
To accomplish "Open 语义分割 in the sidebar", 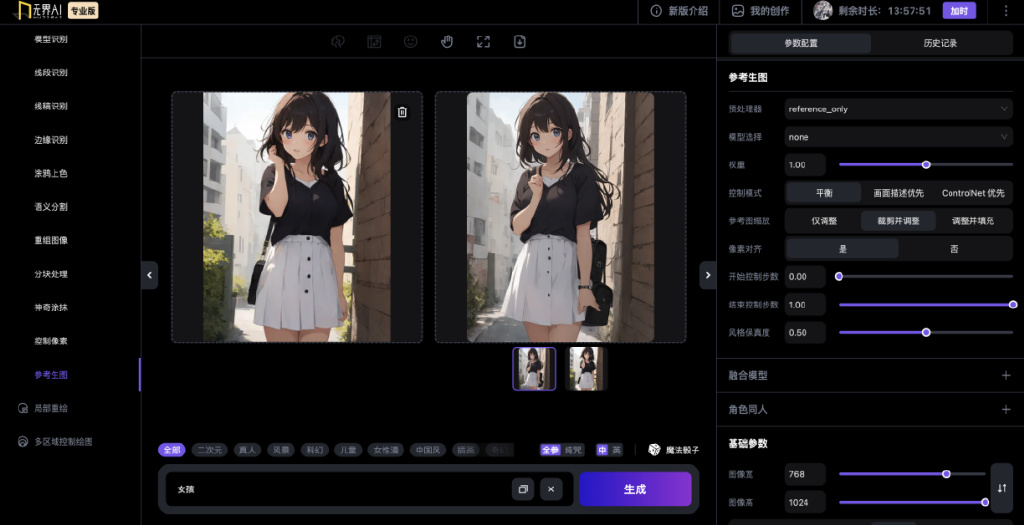I will [x=51, y=207].
